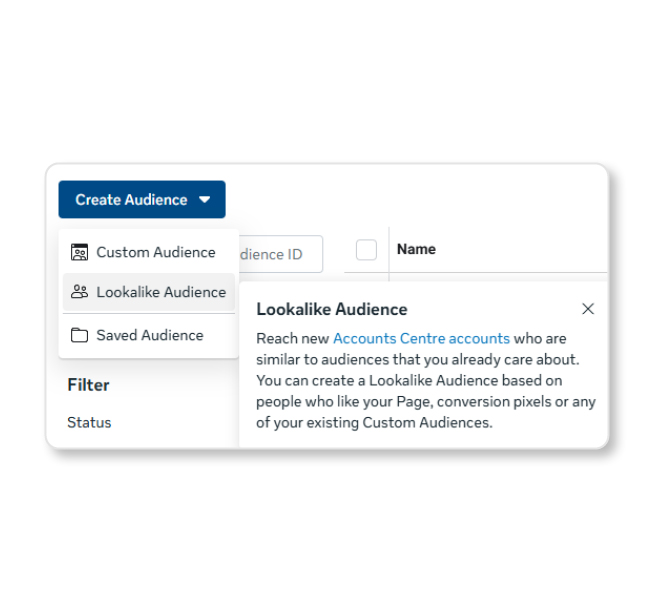The image size is (654, 612).
Task: Click the Filter section heading
Action: (88, 385)
